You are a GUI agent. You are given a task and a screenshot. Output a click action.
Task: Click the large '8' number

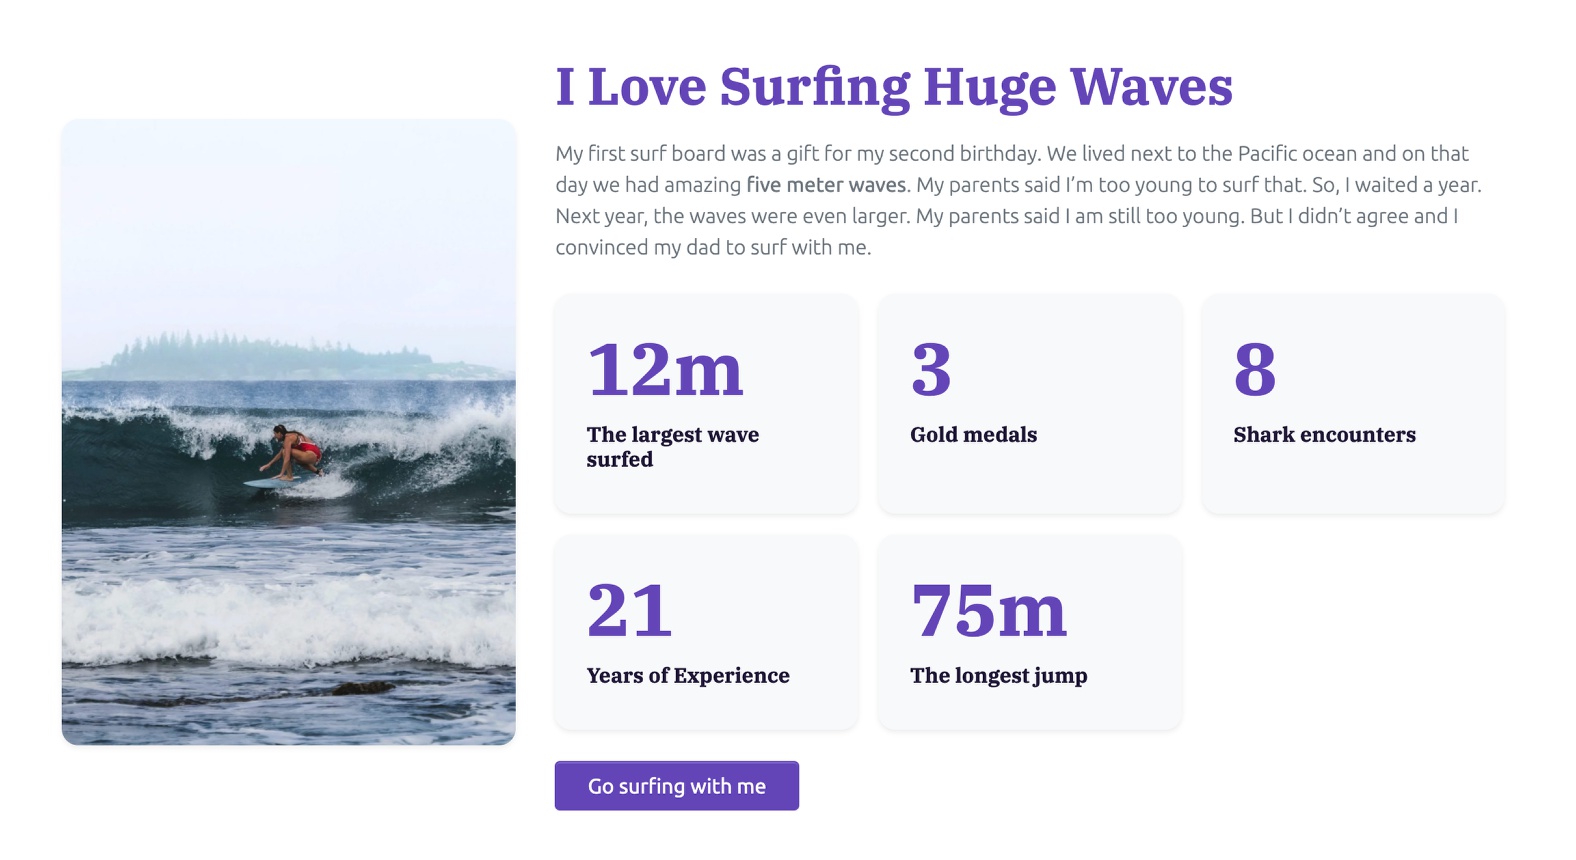1254,369
